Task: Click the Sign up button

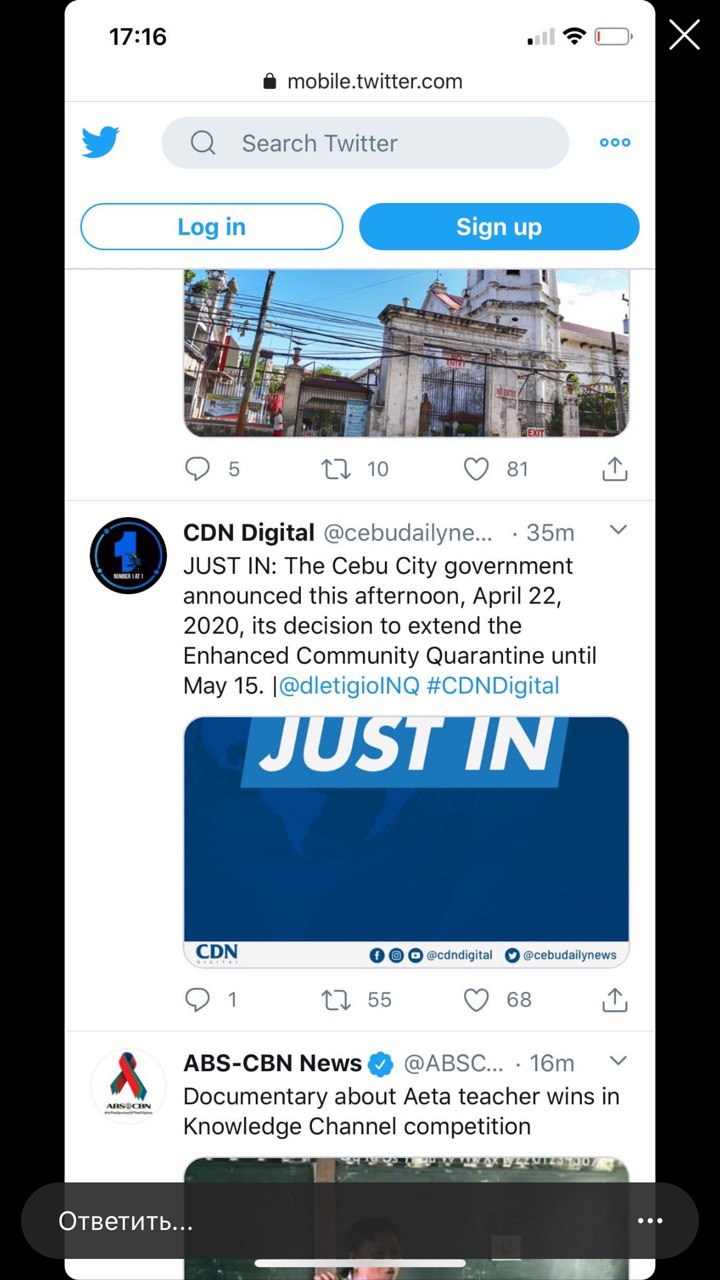Action: (x=499, y=227)
